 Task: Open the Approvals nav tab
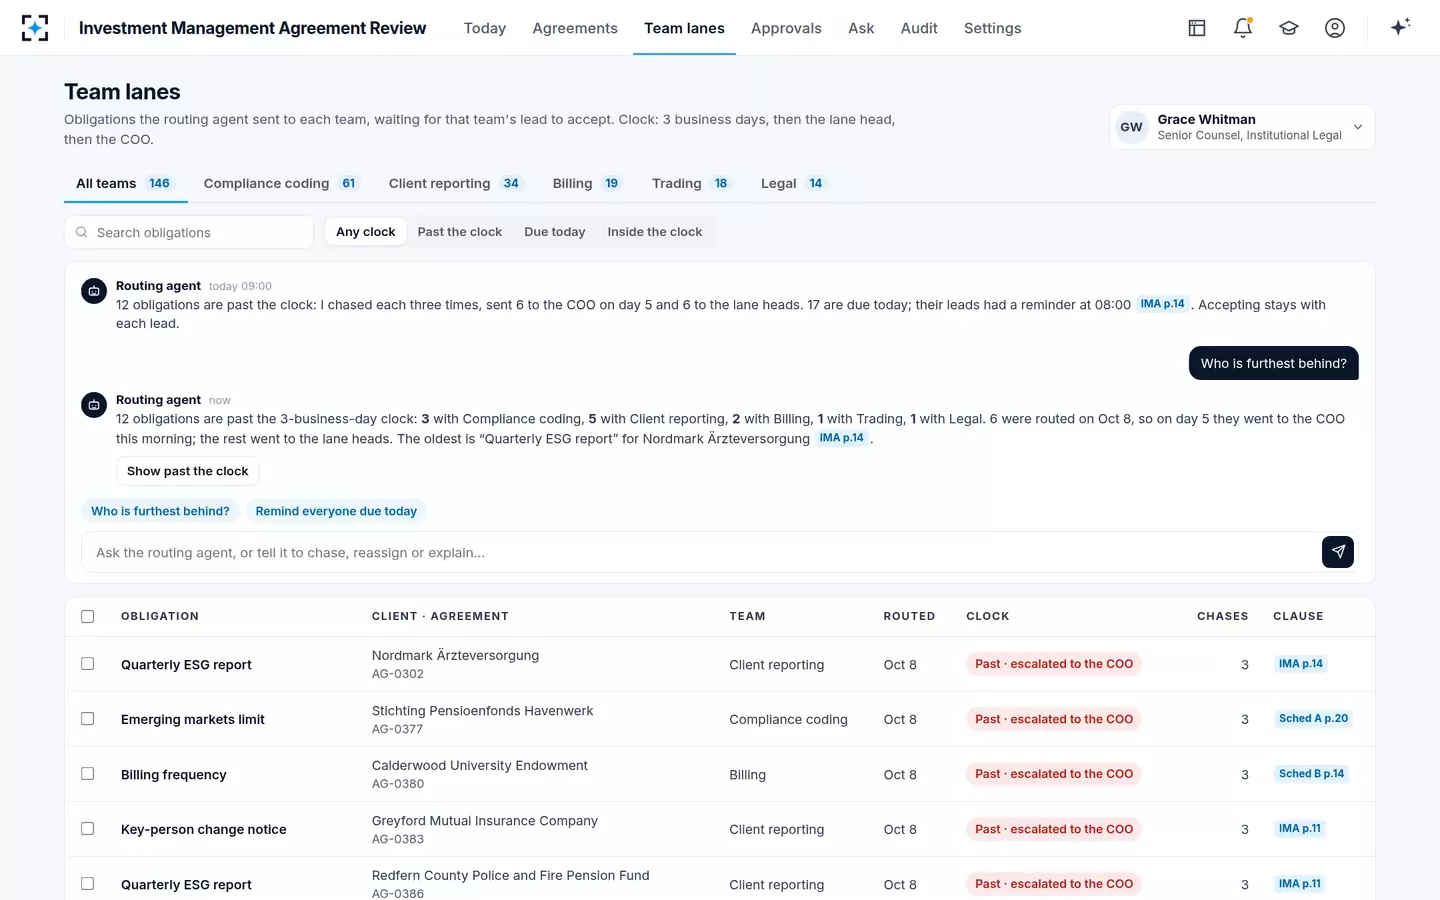coord(786,28)
